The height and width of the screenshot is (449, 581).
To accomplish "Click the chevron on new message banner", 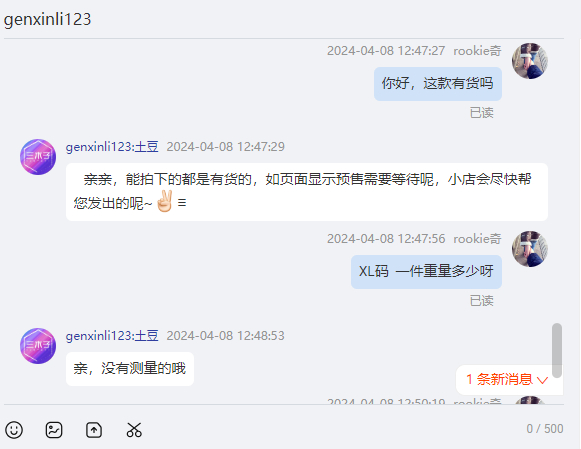I will coord(542,380).
